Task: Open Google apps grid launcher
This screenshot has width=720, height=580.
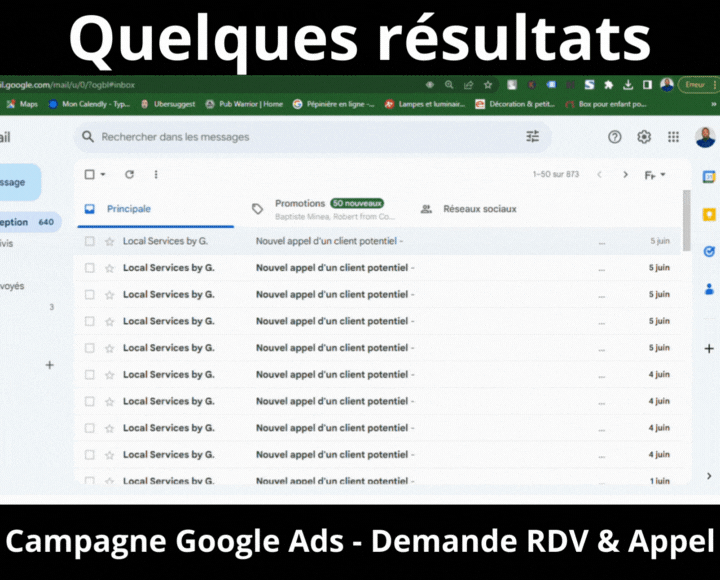Action: [x=673, y=137]
